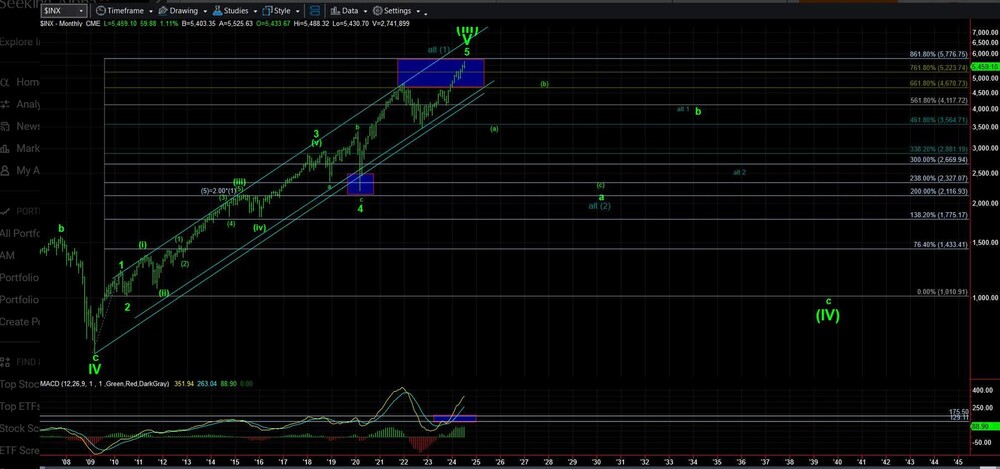The image size is (1000, 469).
Task: Click the Settings gear icon
Action: click(x=377, y=11)
